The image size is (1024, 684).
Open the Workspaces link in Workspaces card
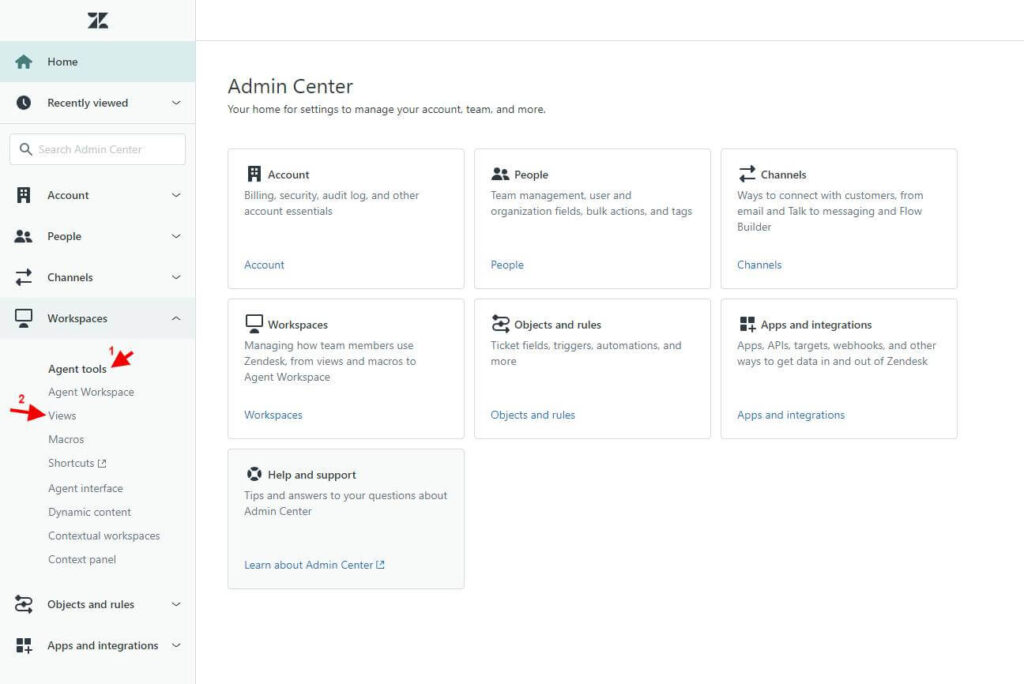point(273,415)
